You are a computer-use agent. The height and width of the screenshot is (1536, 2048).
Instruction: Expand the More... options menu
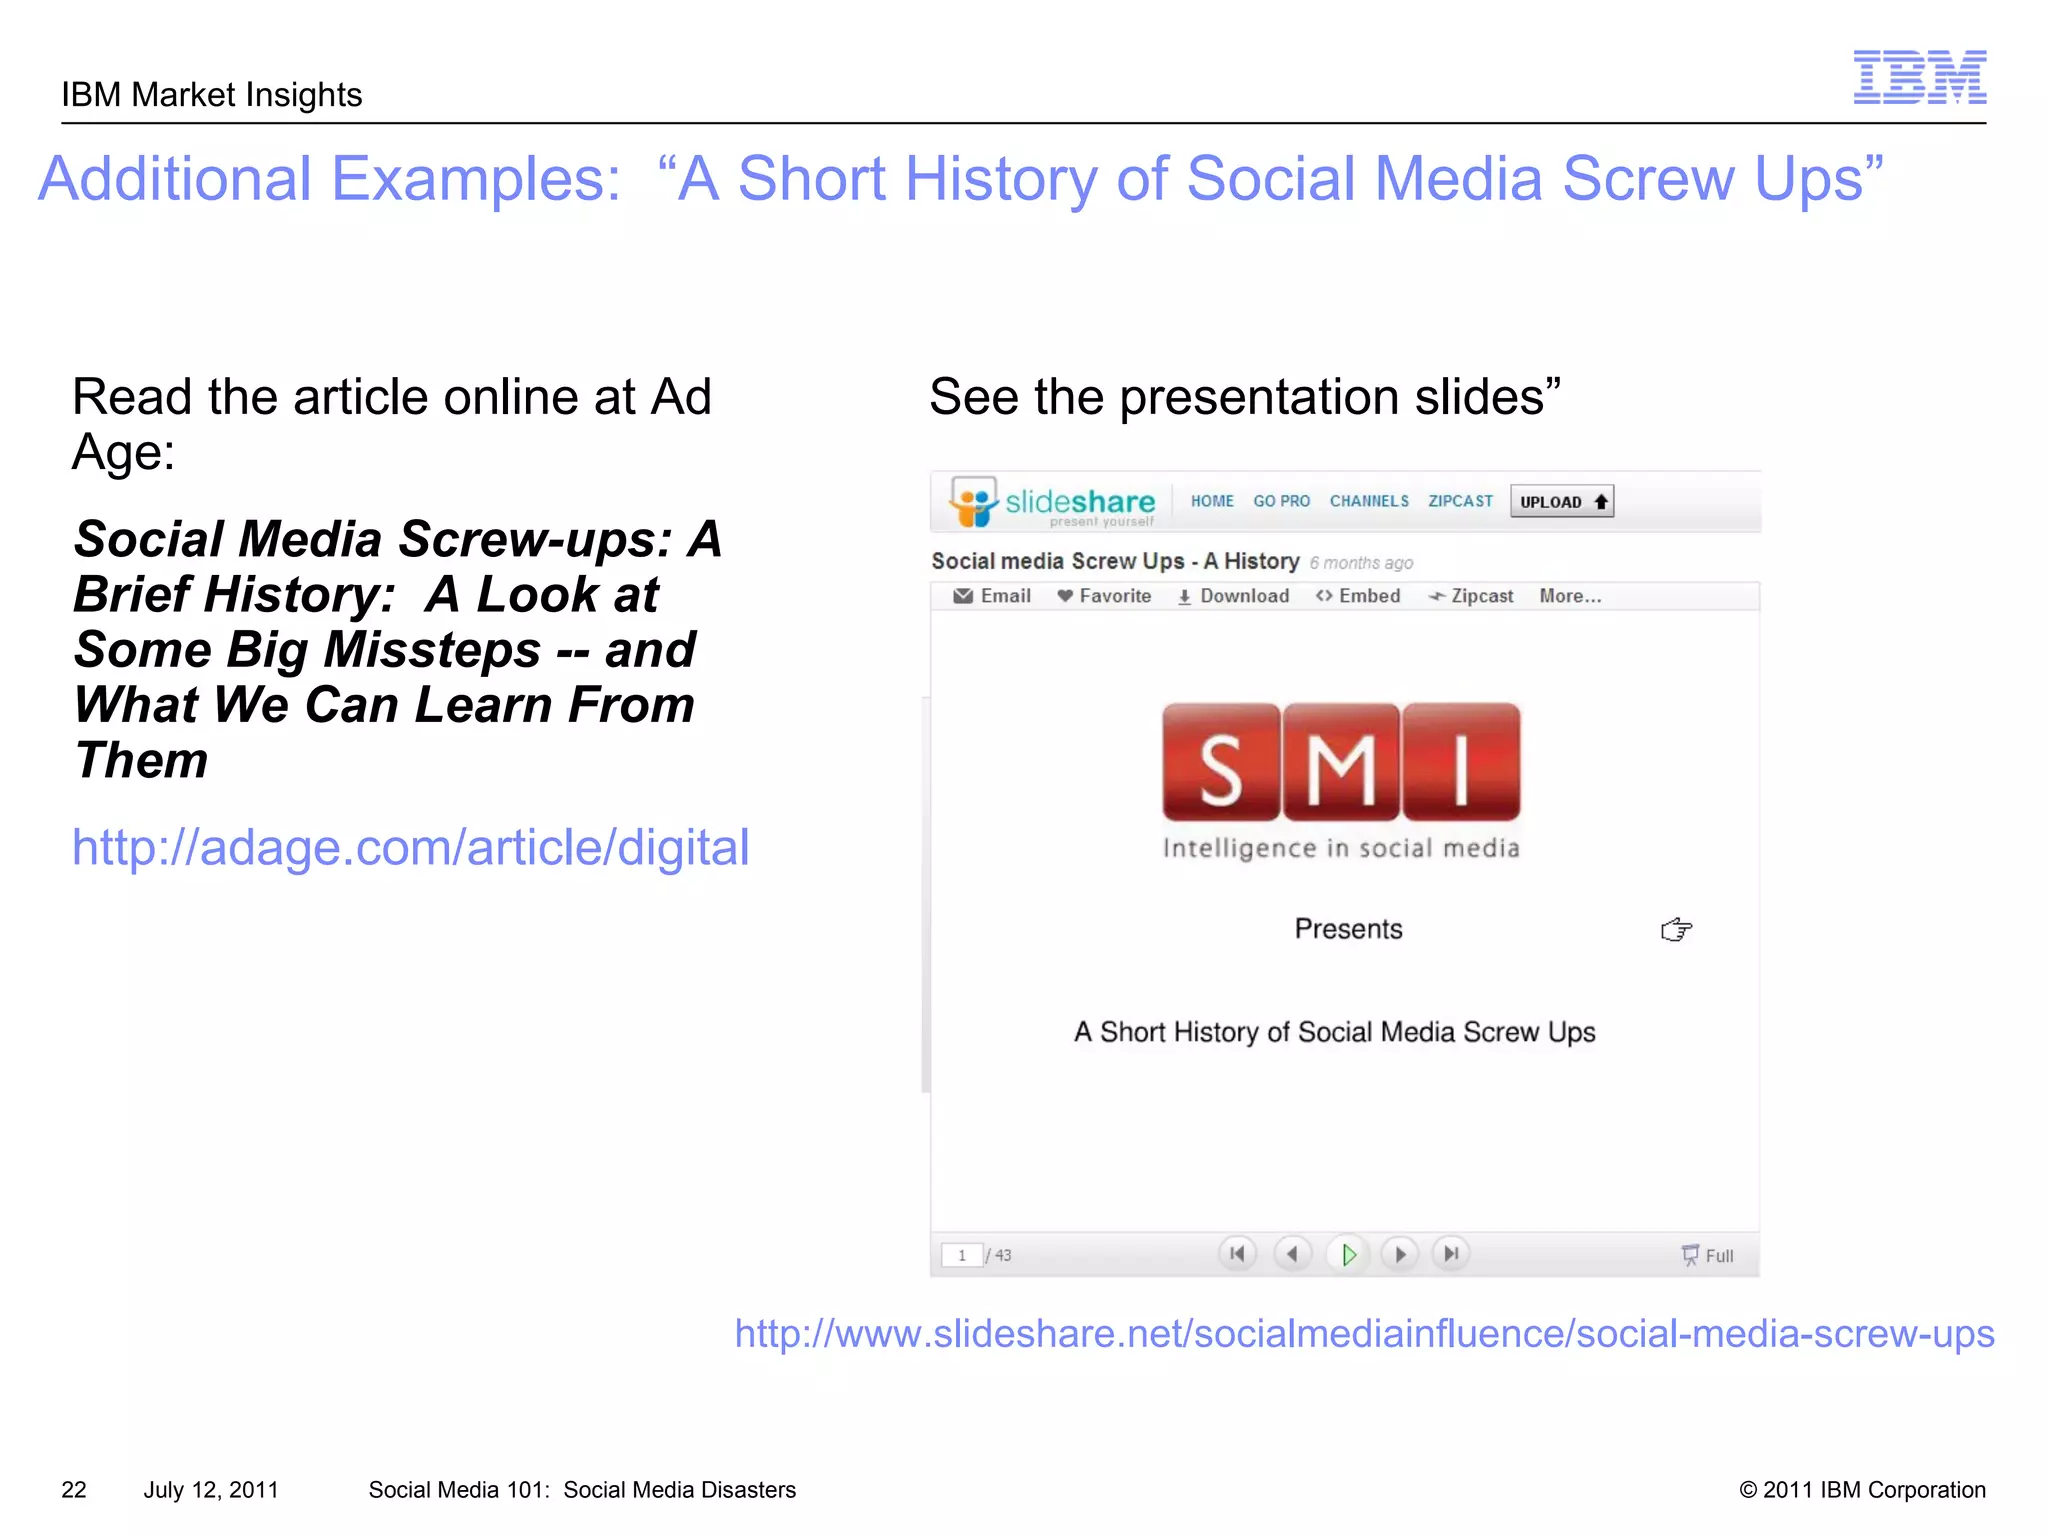pos(1570,596)
